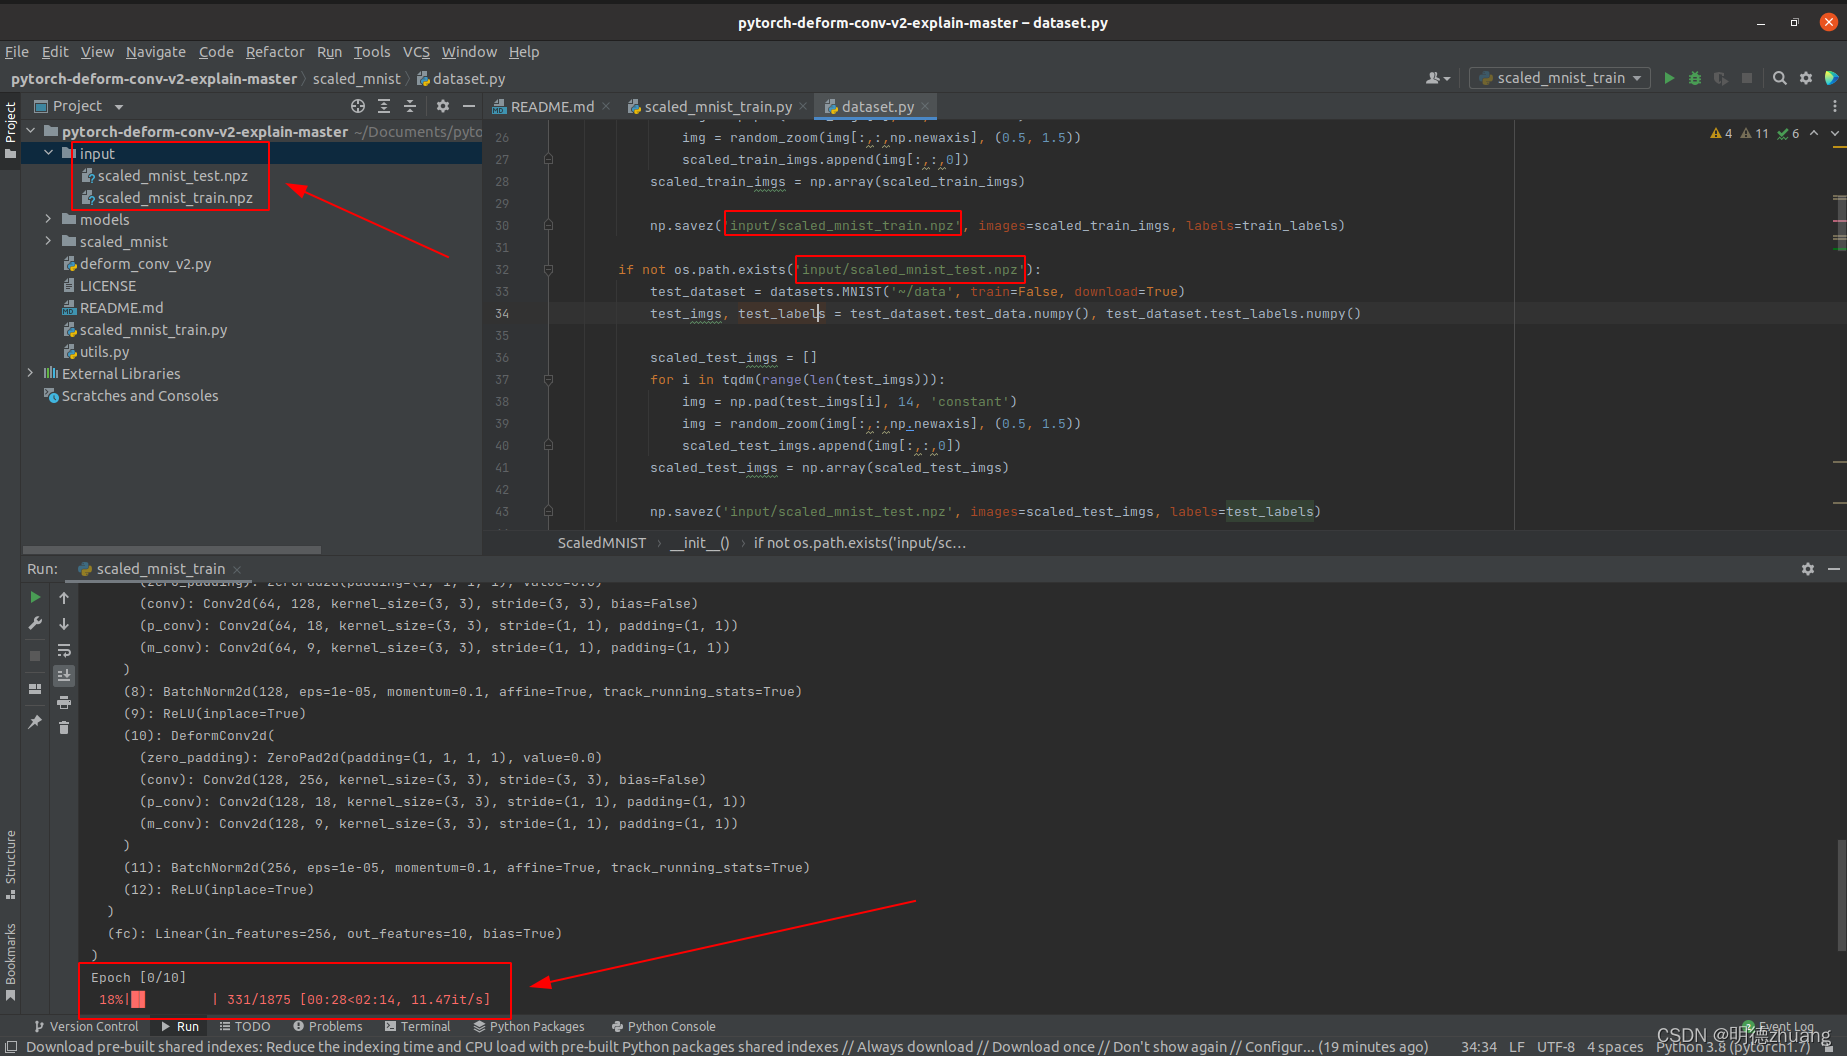Click the colorful JetBrains toolbox icon at top right

click(1832, 78)
